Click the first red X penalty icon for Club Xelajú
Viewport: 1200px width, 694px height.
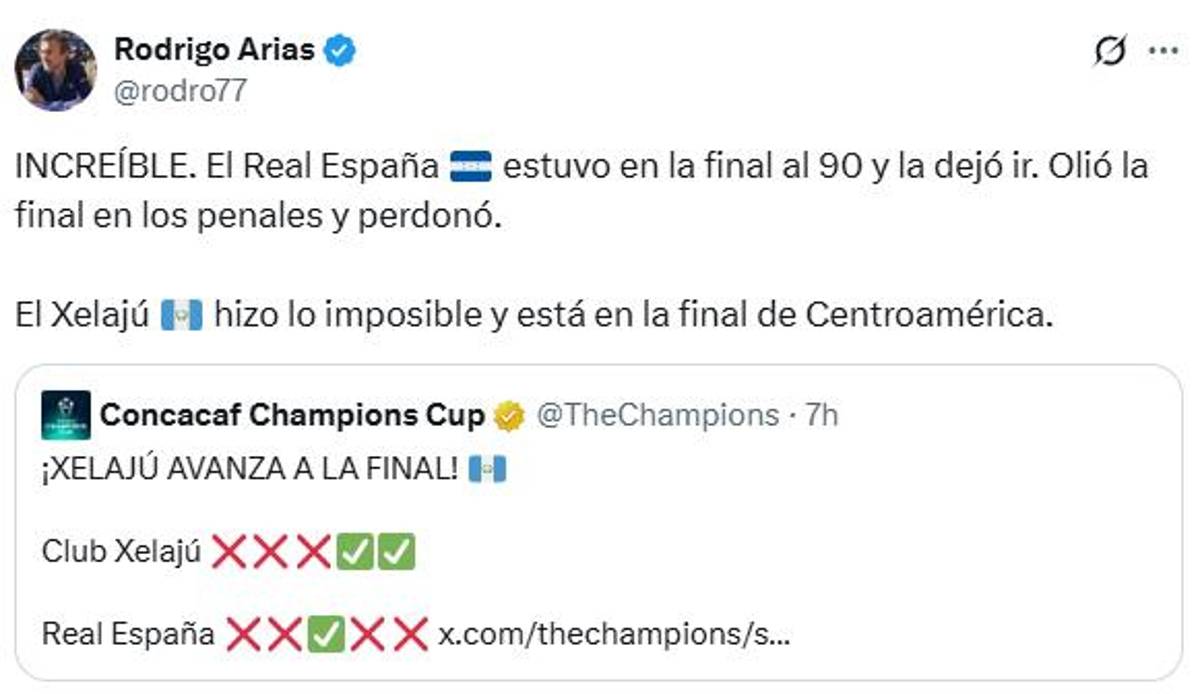[x=227, y=548]
